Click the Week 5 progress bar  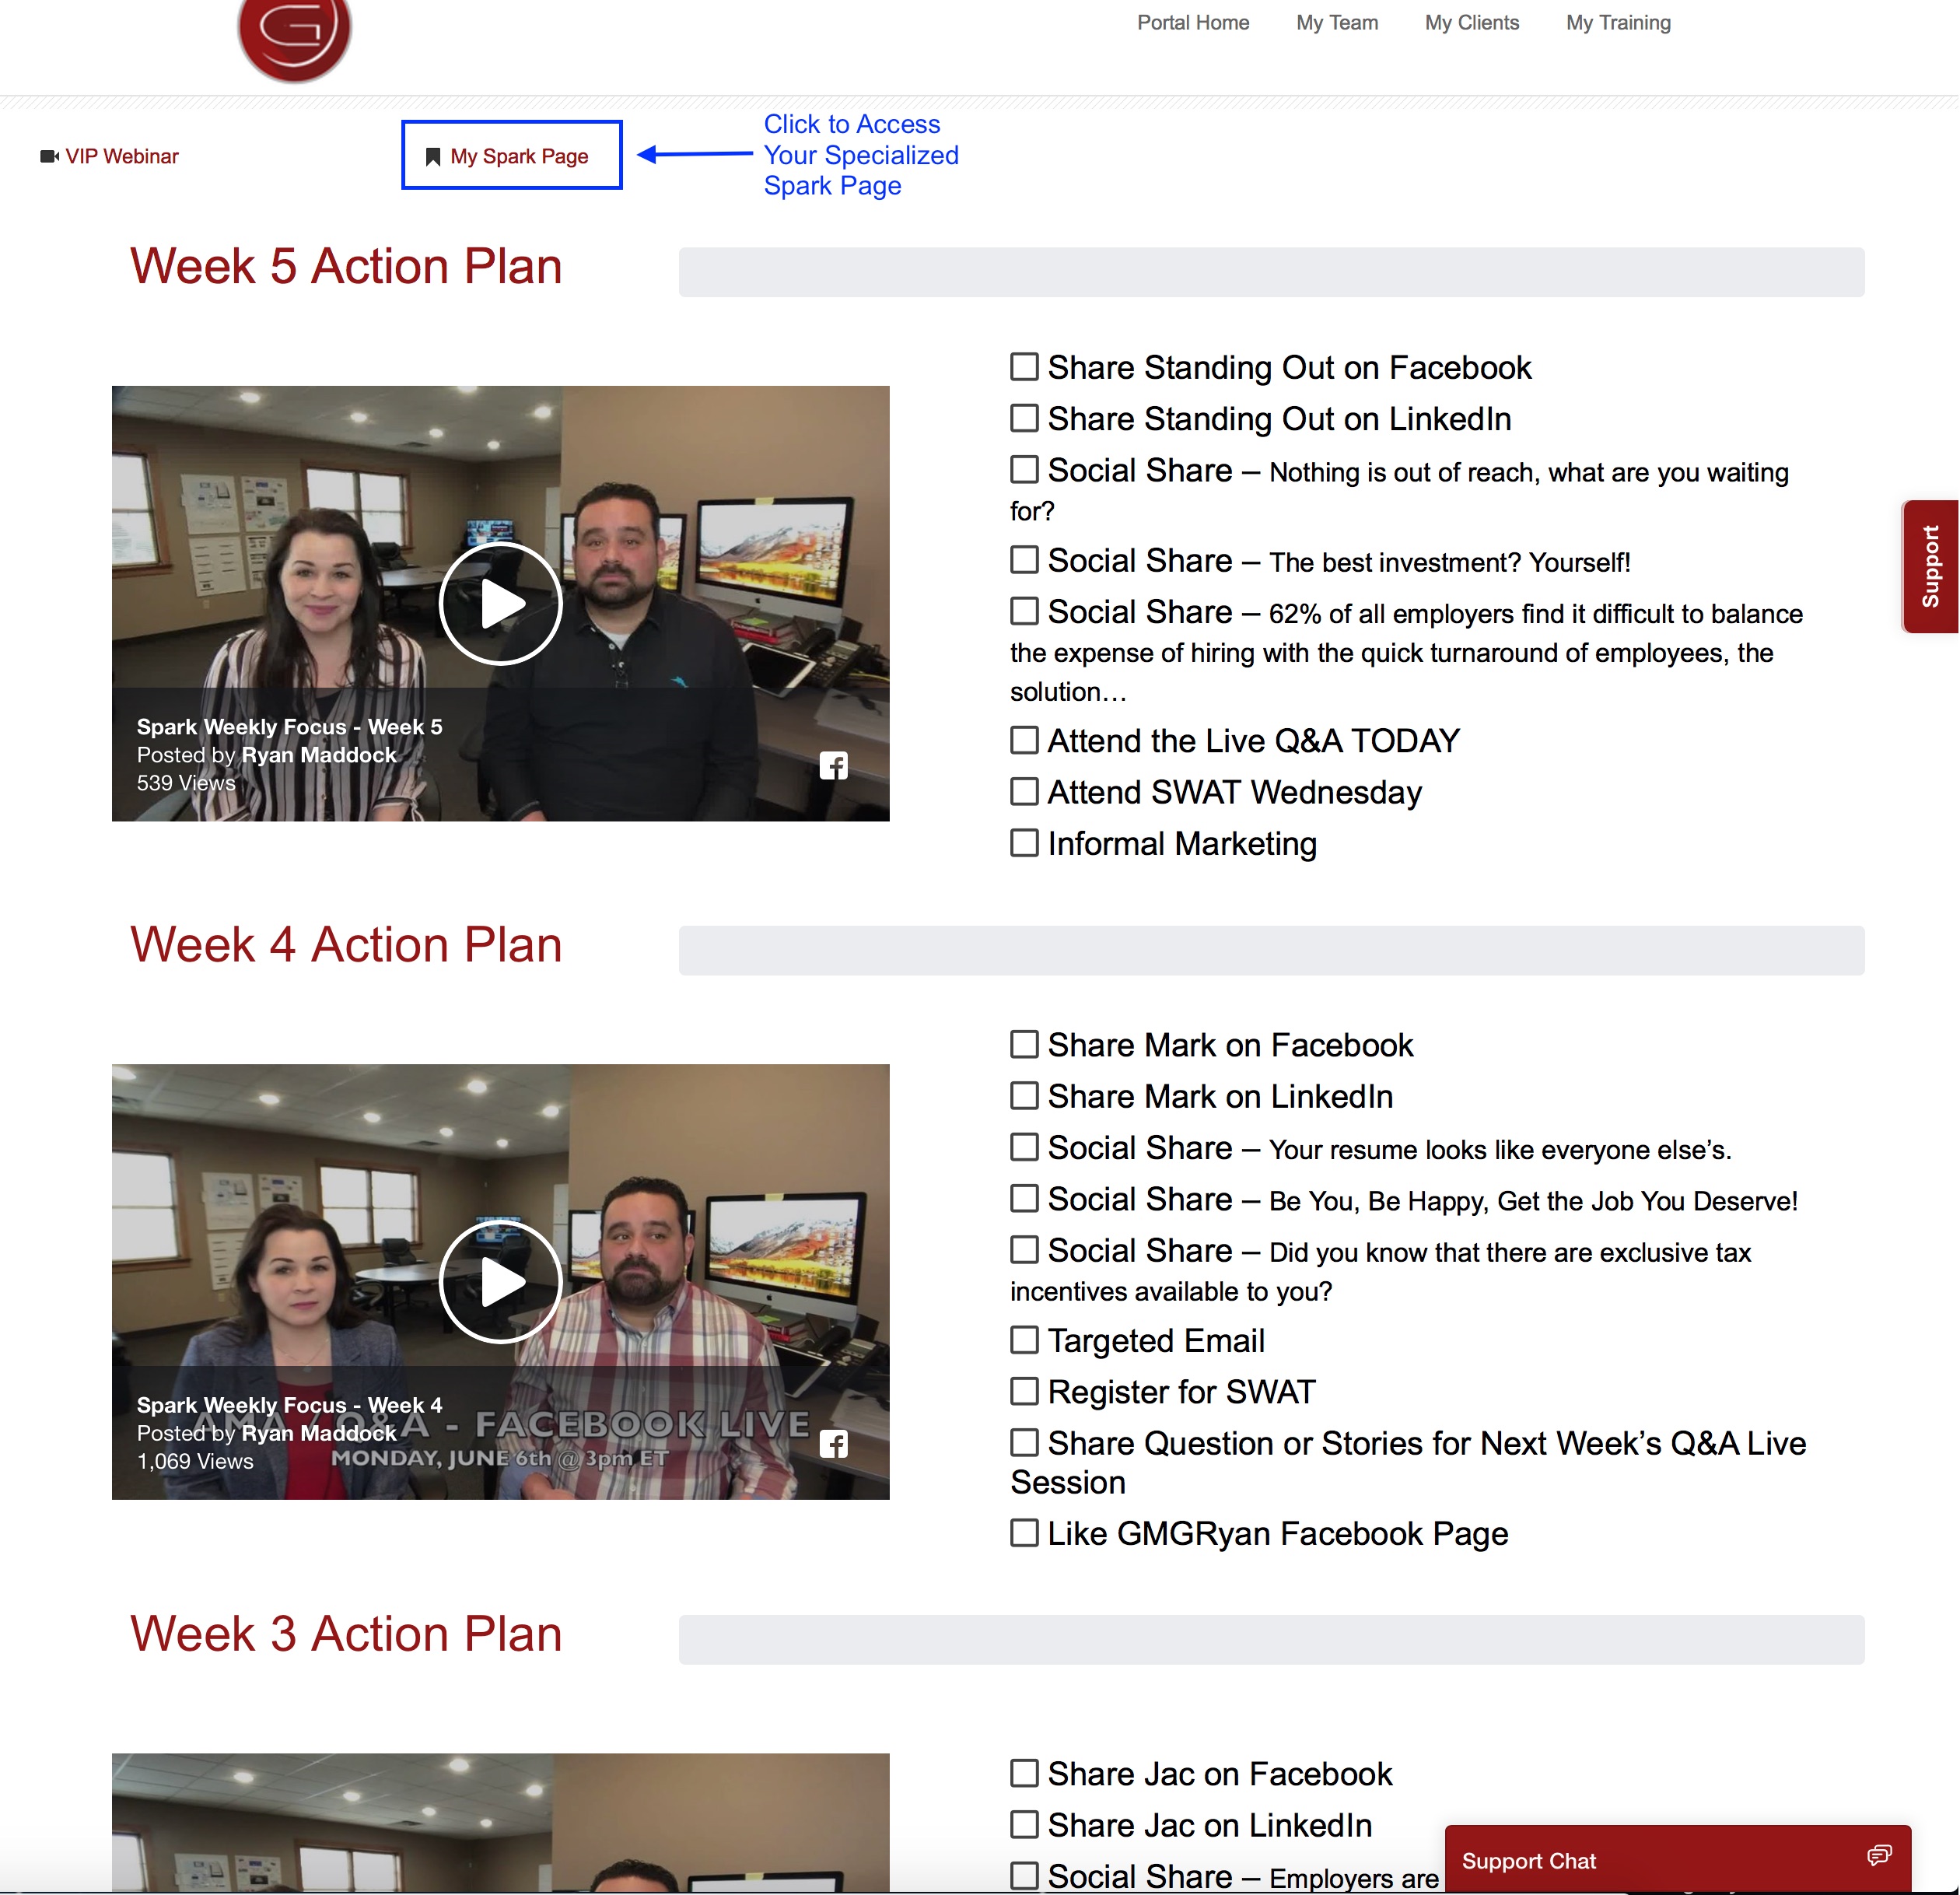(1270, 272)
